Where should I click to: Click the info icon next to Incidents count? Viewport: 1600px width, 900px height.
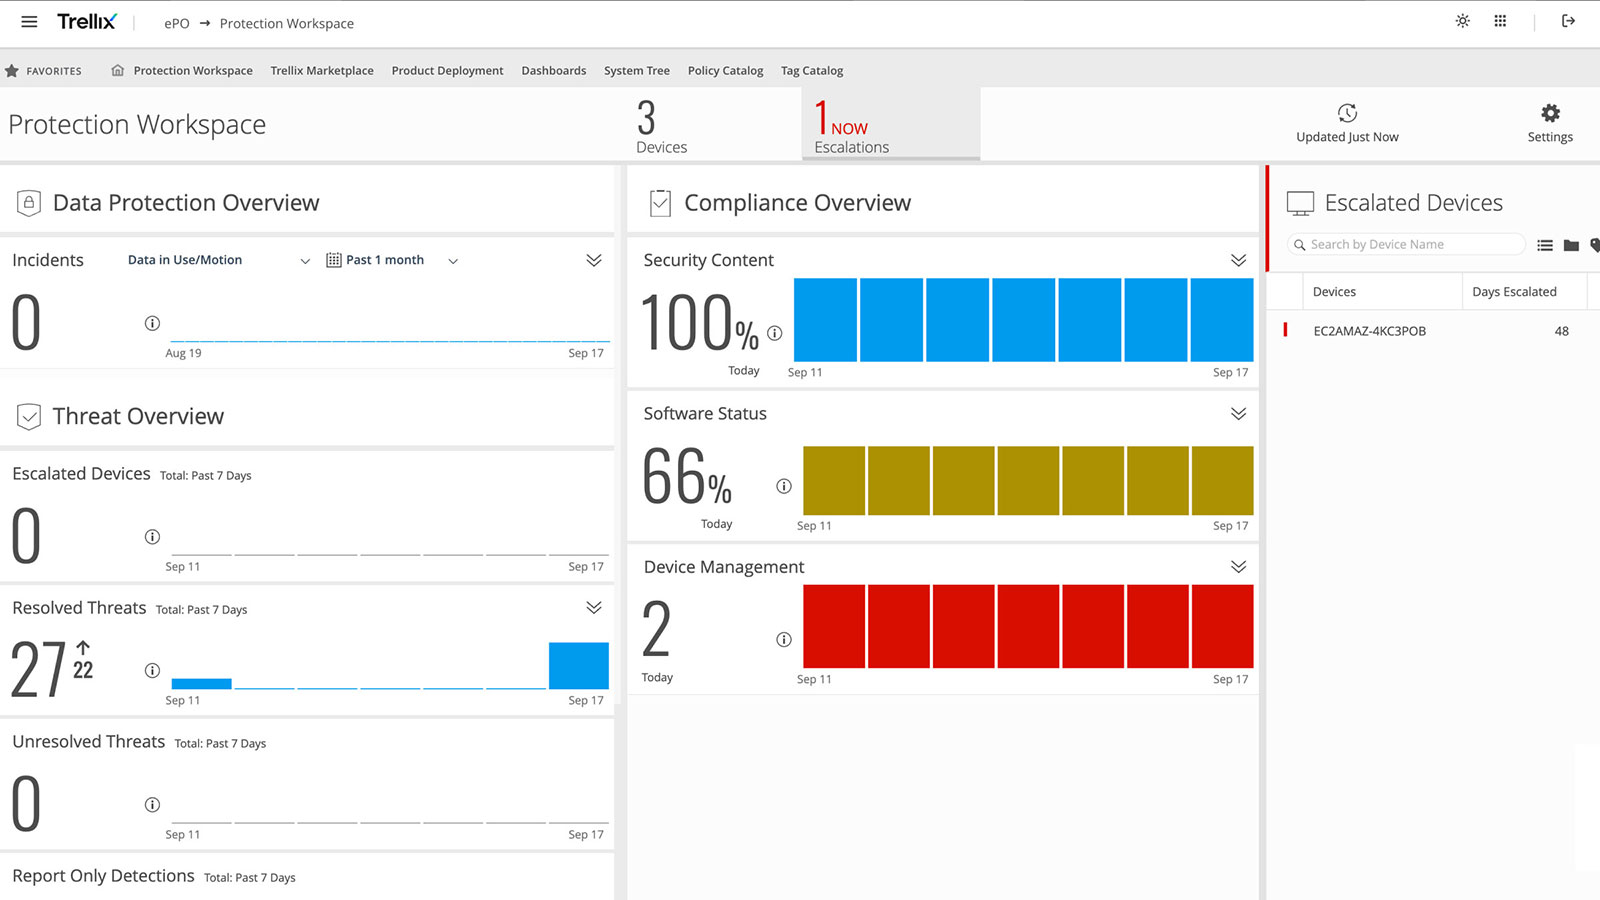152,323
